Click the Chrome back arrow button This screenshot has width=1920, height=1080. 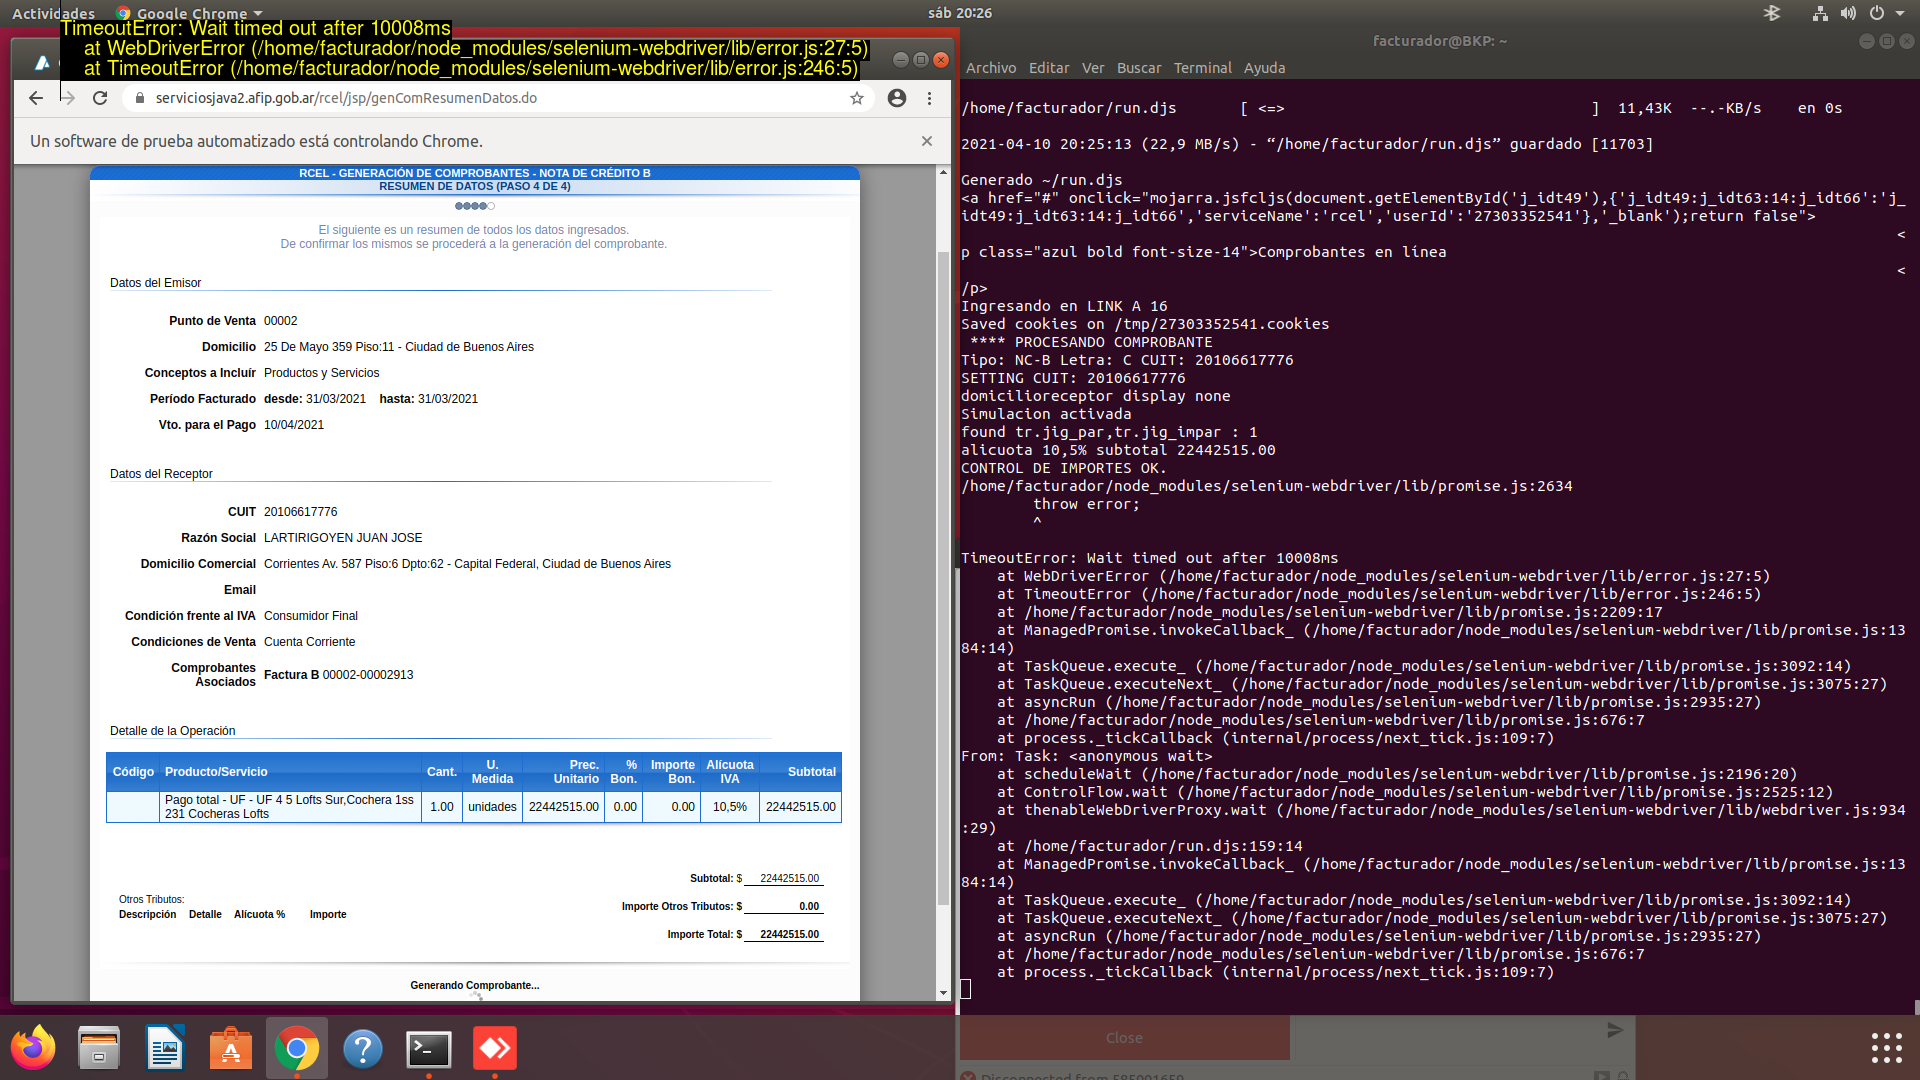(x=36, y=98)
